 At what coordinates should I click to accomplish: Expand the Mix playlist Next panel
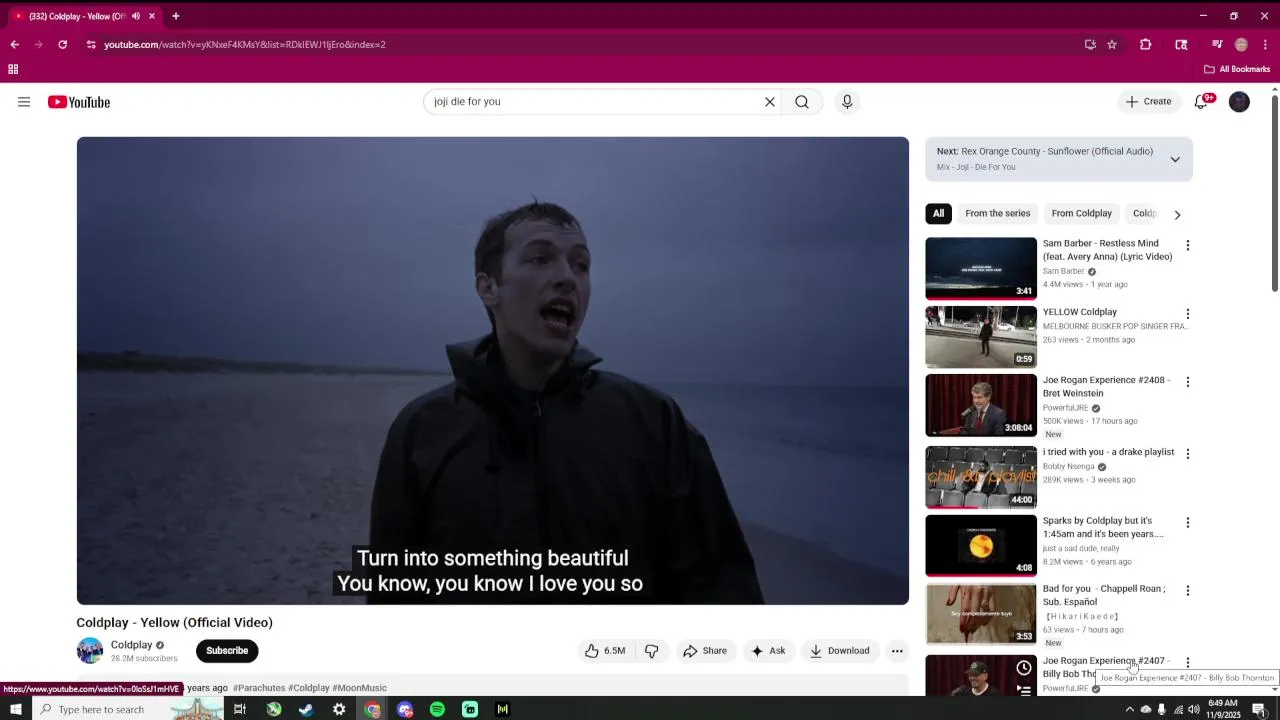click(1175, 159)
